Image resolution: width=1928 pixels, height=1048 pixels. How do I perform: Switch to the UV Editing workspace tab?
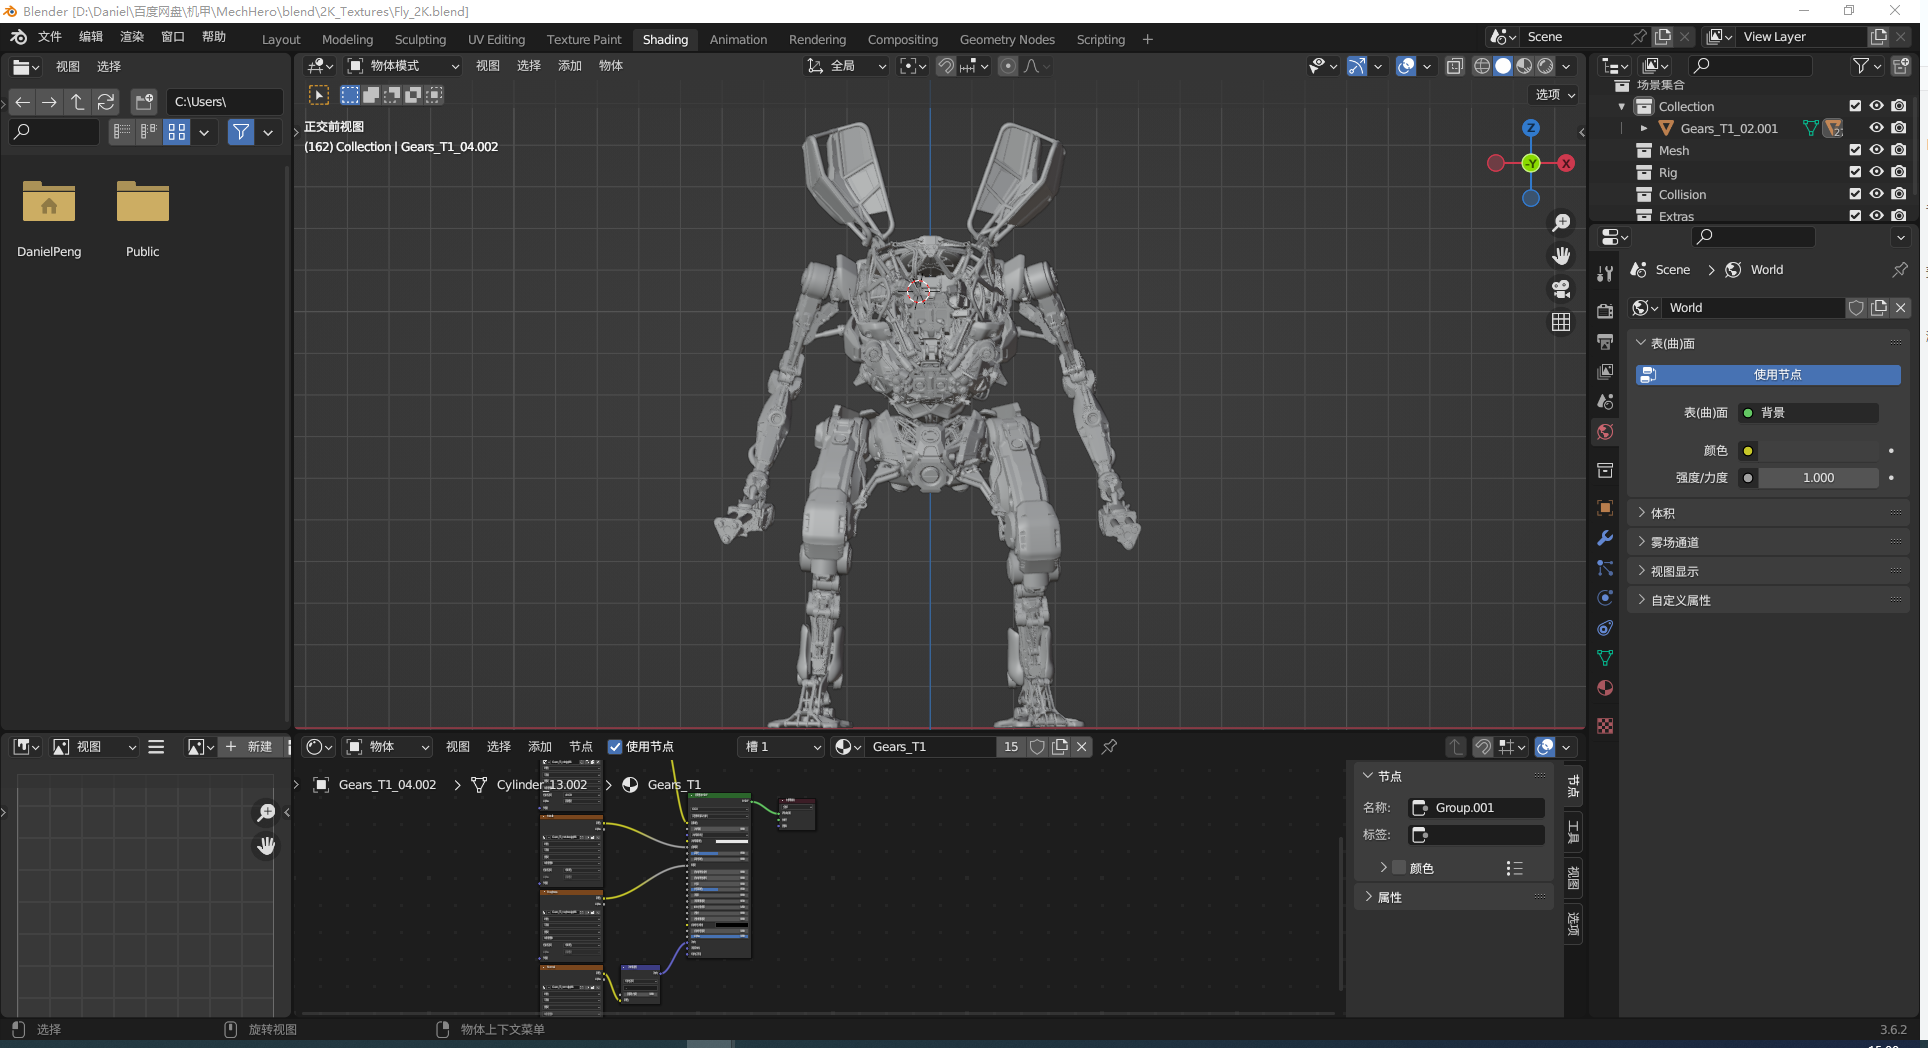496,40
